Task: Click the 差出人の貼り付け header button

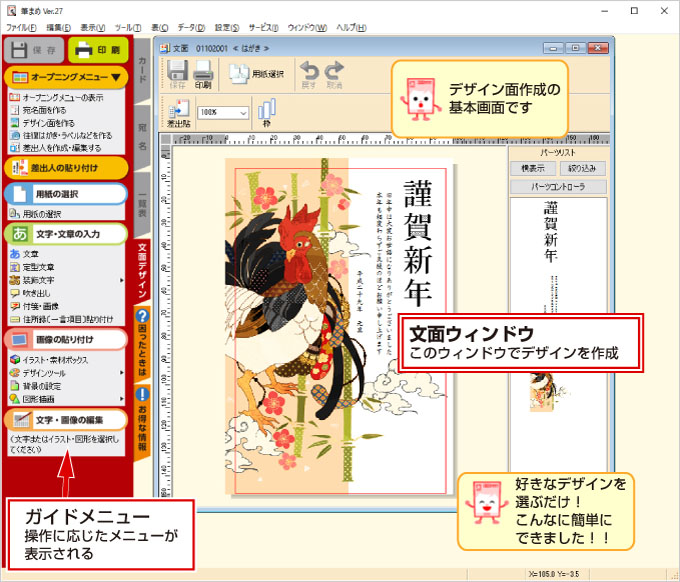Action: 66,168
